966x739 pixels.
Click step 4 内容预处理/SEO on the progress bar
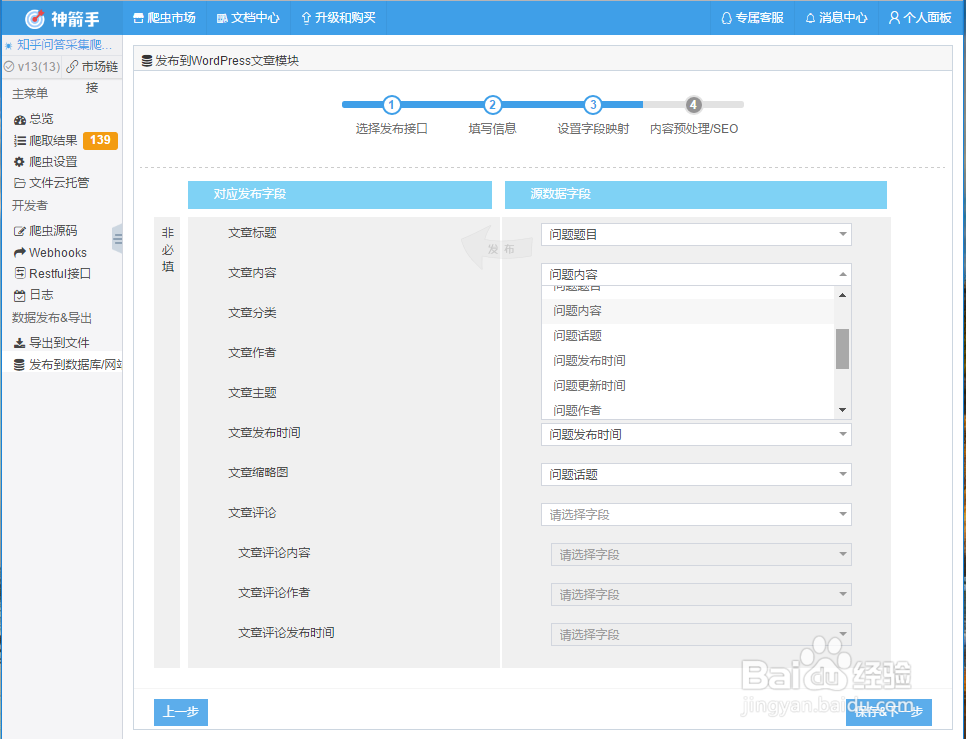[694, 104]
